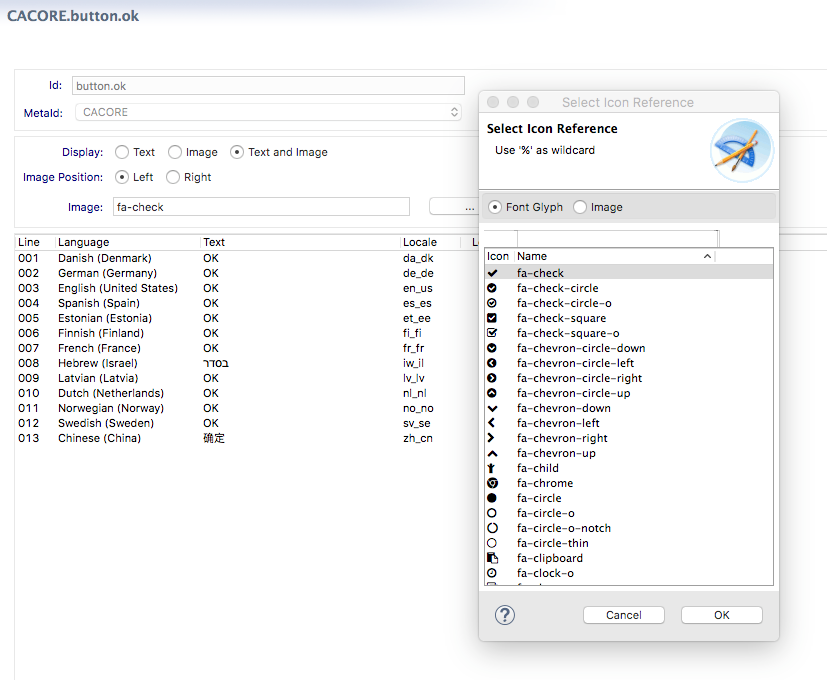The image size is (827, 680).
Task: Select the Latvian (Latvia) row
Action: pyautogui.click(x=246, y=378)
